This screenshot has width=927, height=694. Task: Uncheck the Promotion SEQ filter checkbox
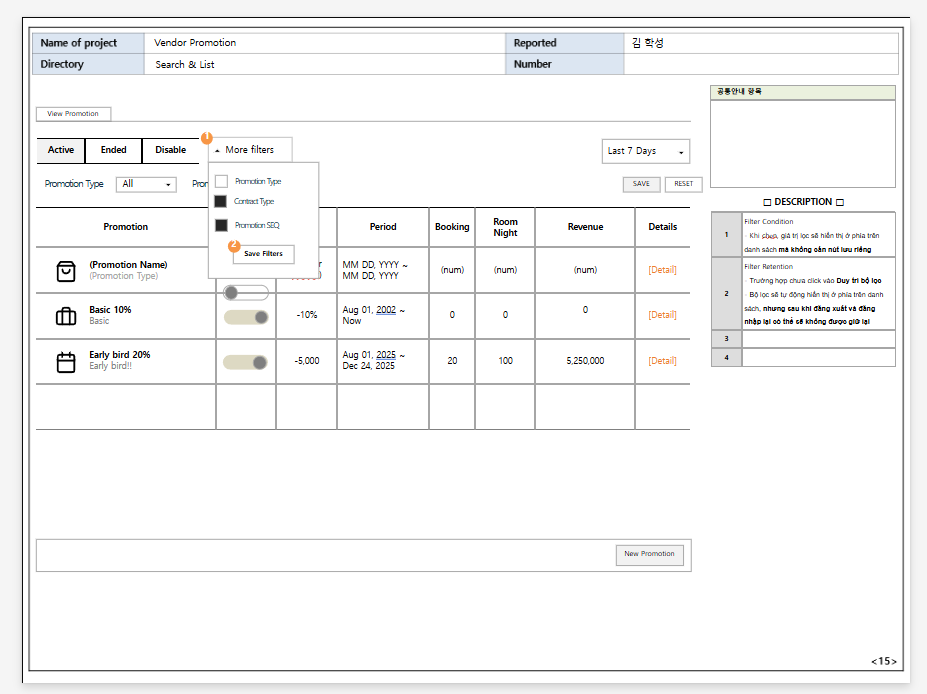pos(221,225)
